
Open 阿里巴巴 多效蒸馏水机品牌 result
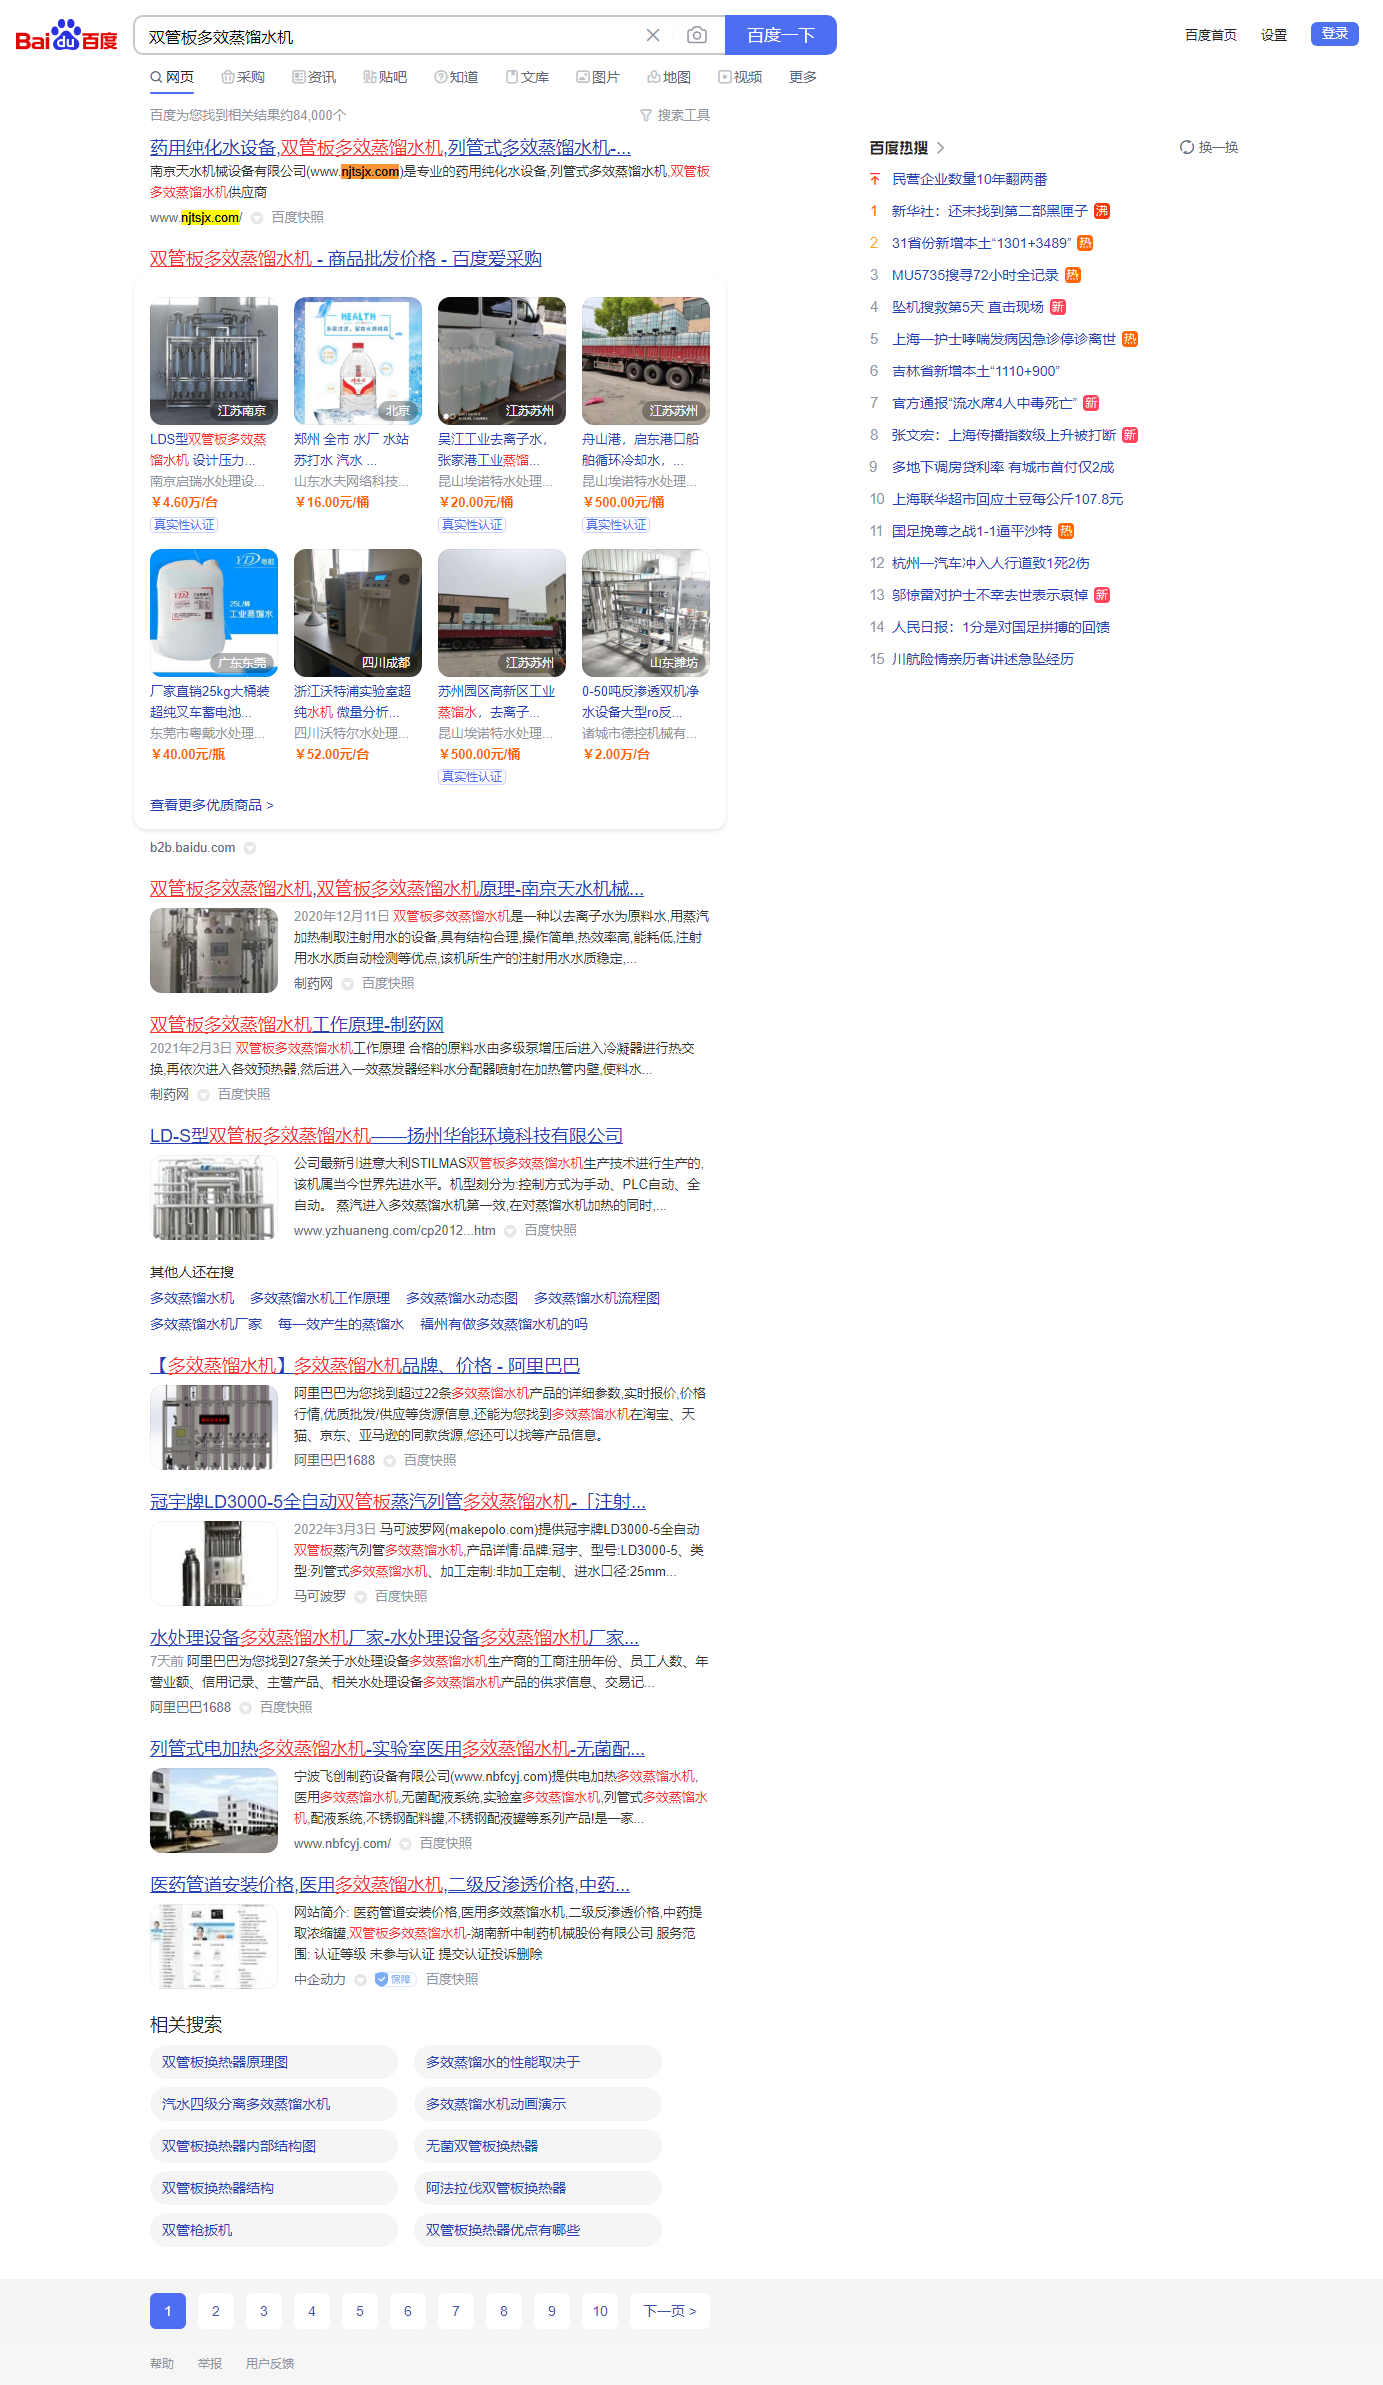[x=365, y=1365]
